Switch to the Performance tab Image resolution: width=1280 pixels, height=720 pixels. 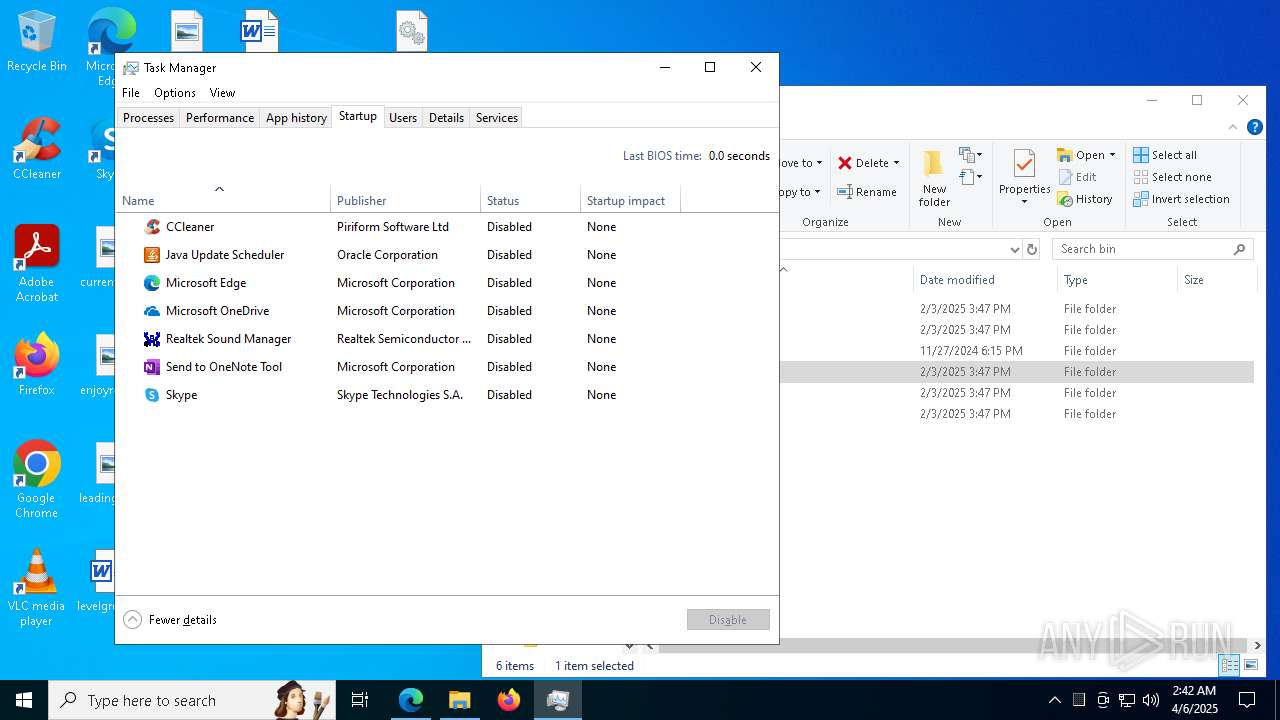pos(220,118)
